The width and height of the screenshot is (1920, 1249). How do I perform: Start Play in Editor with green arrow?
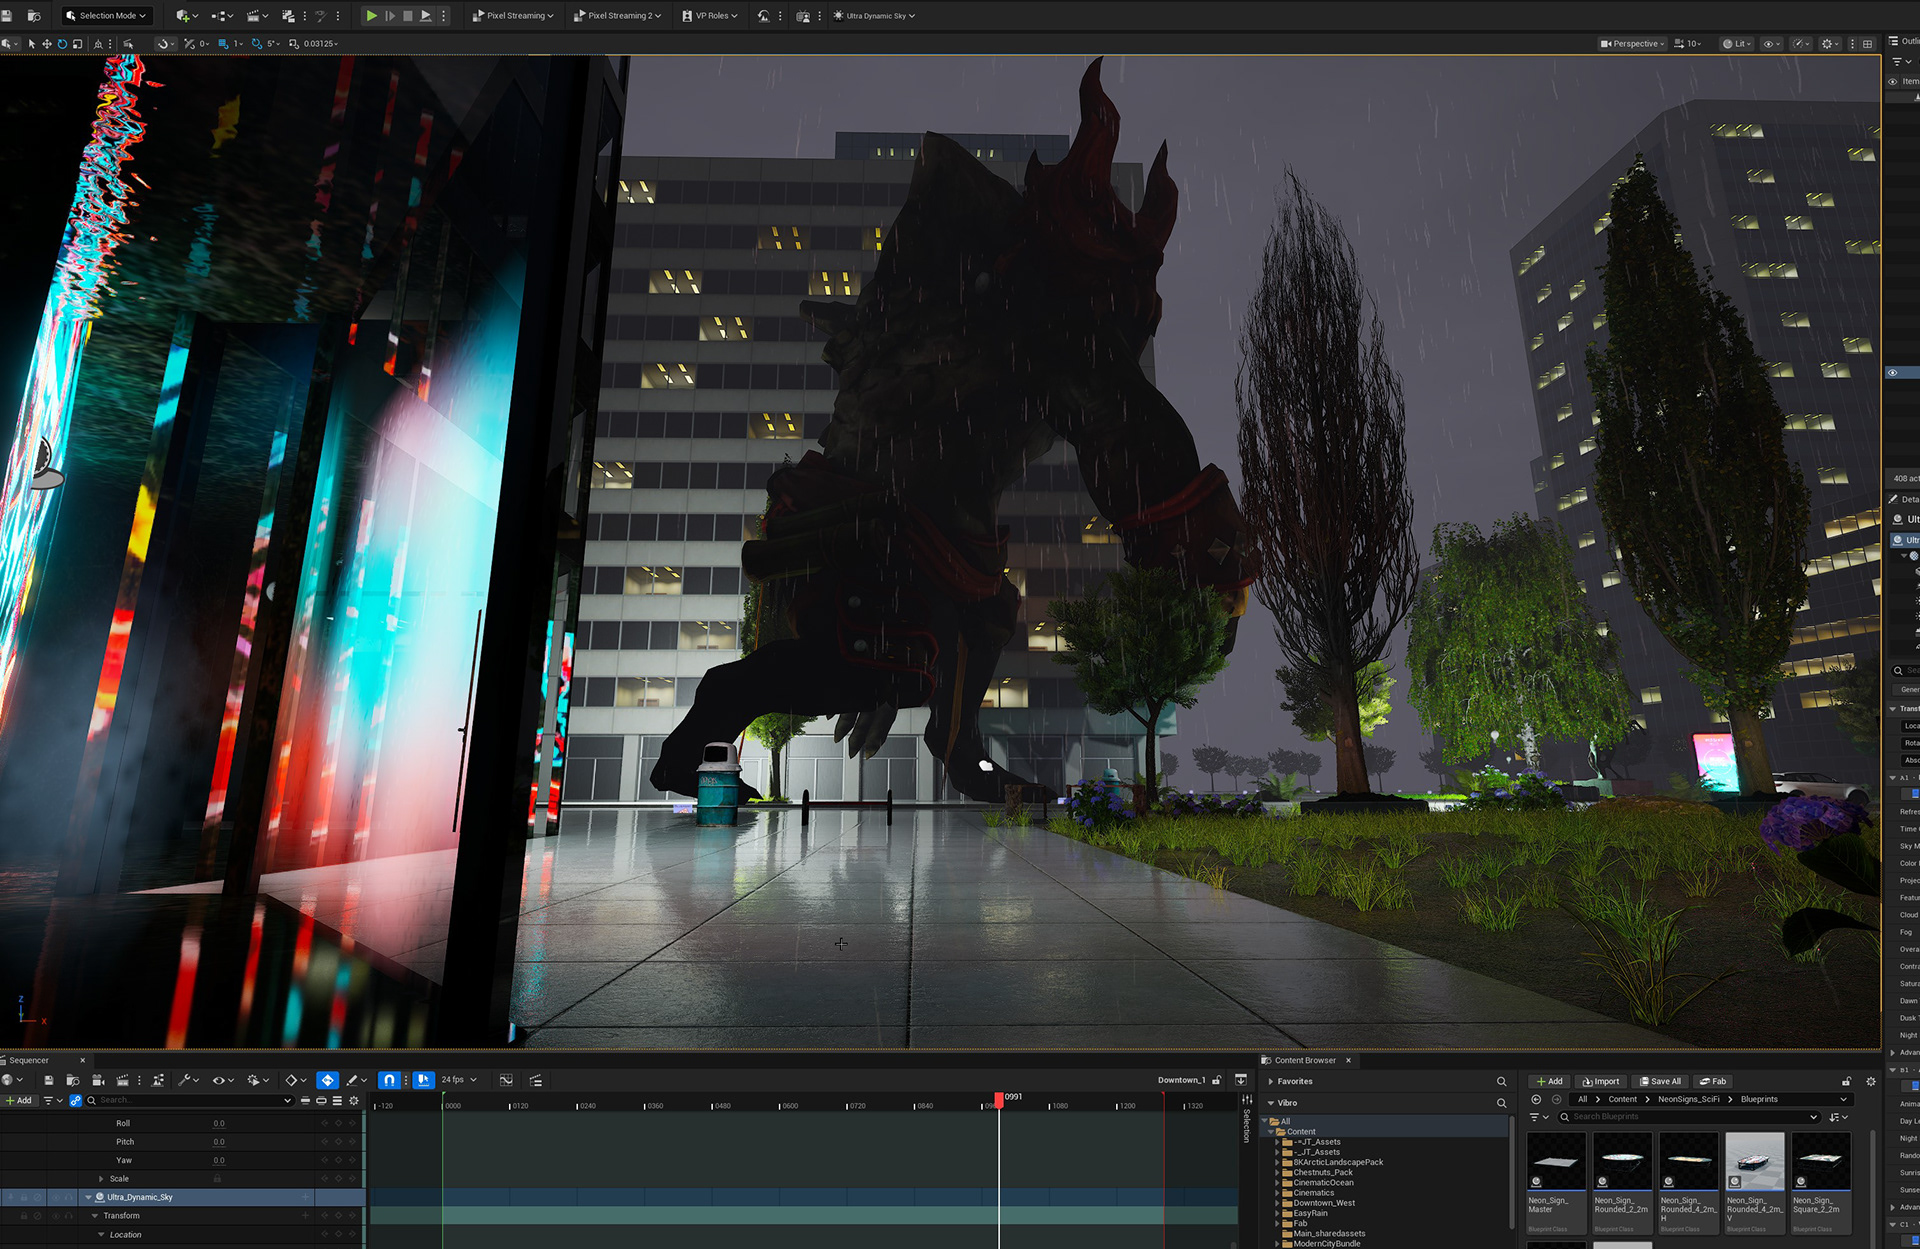pyautogui.click(x=371, y=15)
